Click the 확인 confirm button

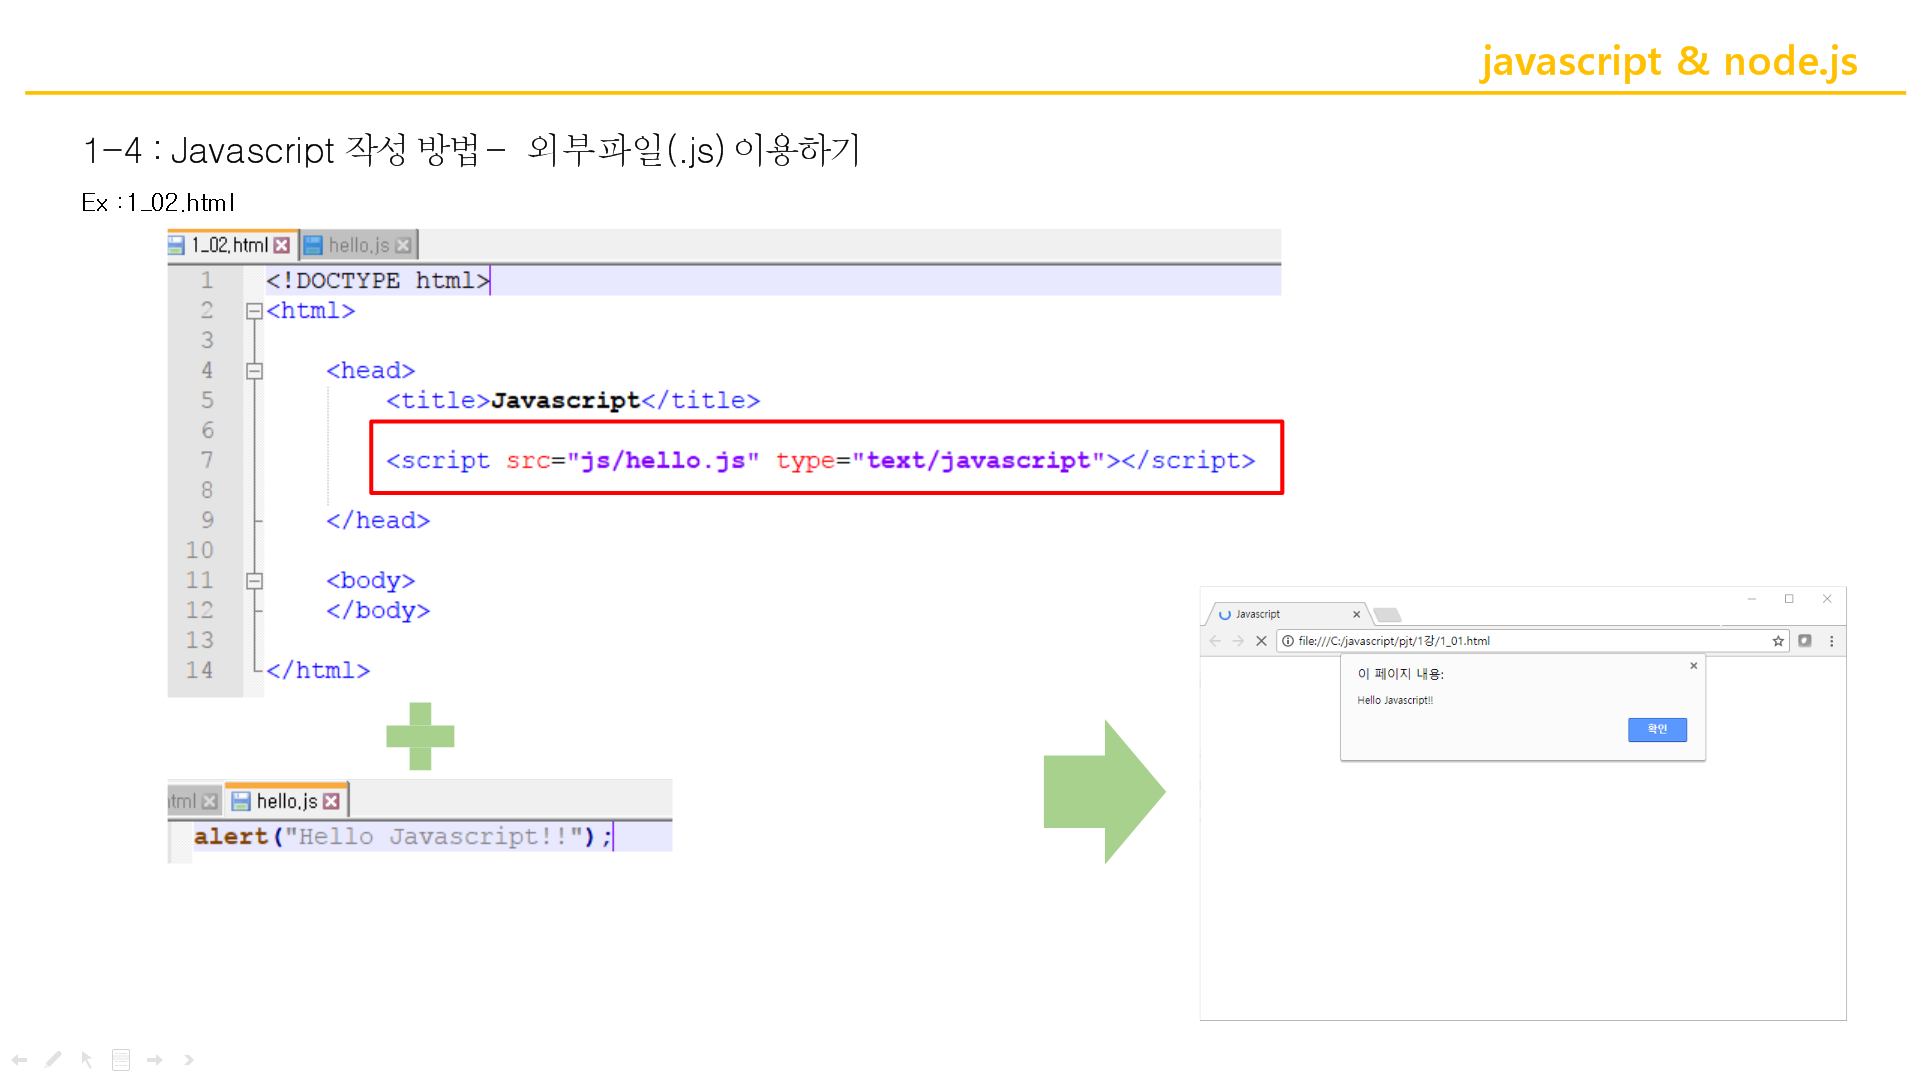(1657, 729)
